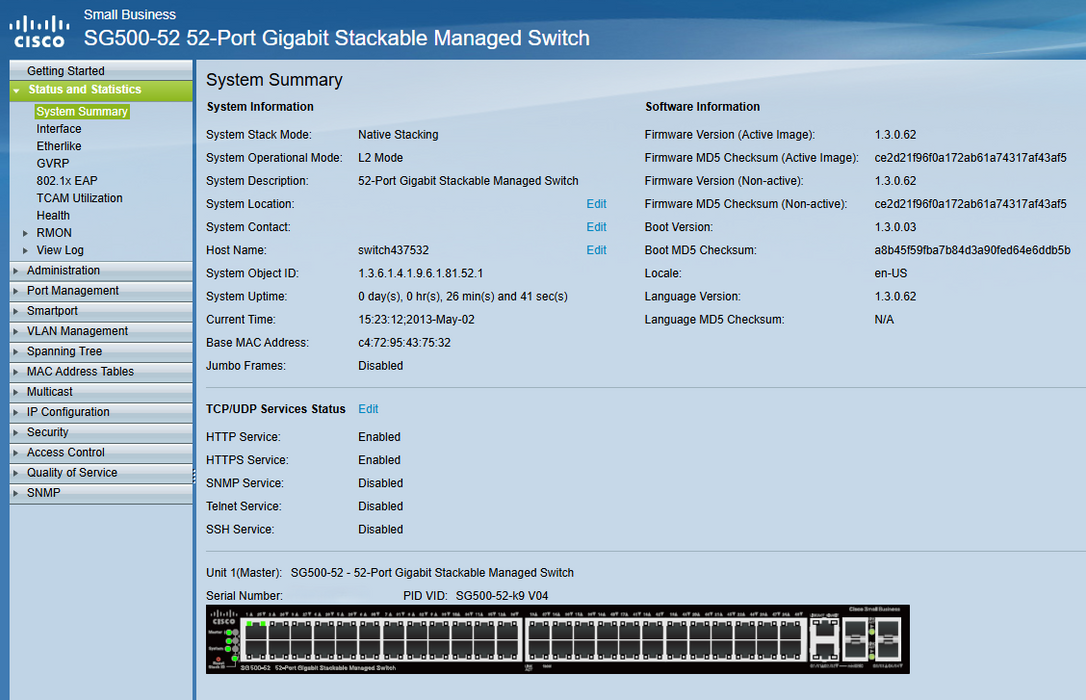Screen dimensions: 1086x700
Task: Click the Telnet Service Disabled value
Action: pyautogui.click(x=380, y=506)
